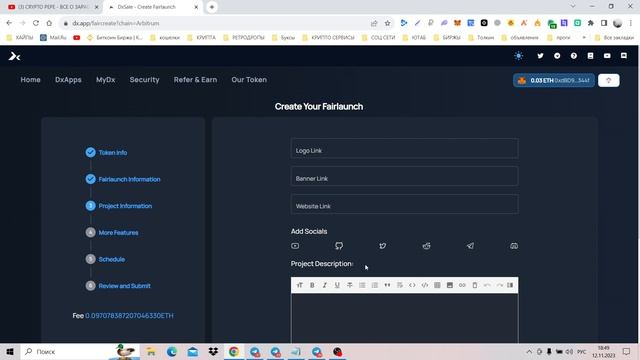Open the Home menu item

pyautogui.click(x=31, y=80)
